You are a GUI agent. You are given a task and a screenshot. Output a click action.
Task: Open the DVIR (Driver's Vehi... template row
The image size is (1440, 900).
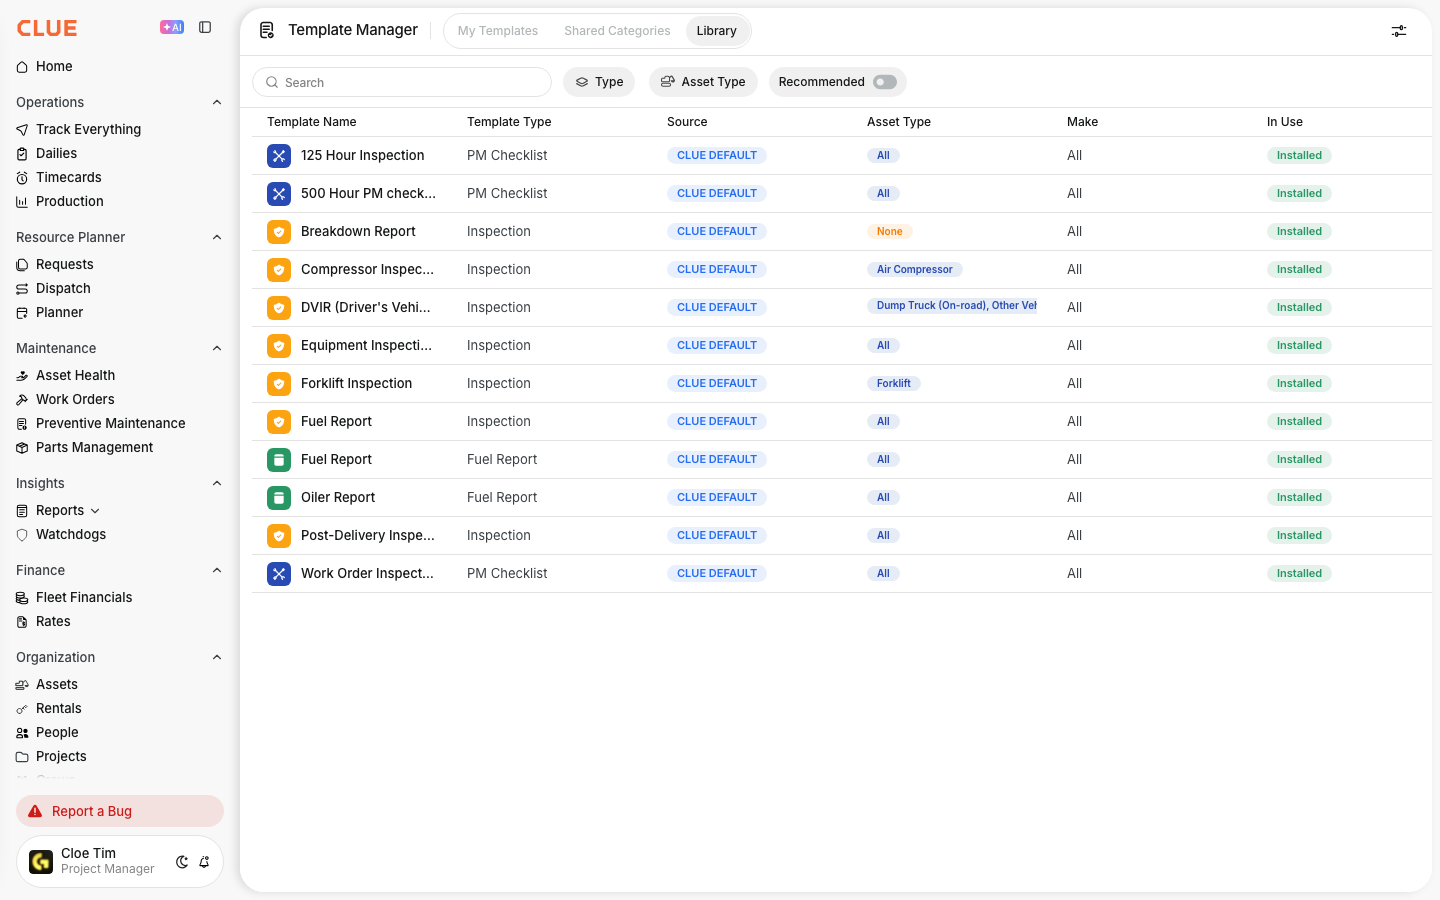coord(842,308)
